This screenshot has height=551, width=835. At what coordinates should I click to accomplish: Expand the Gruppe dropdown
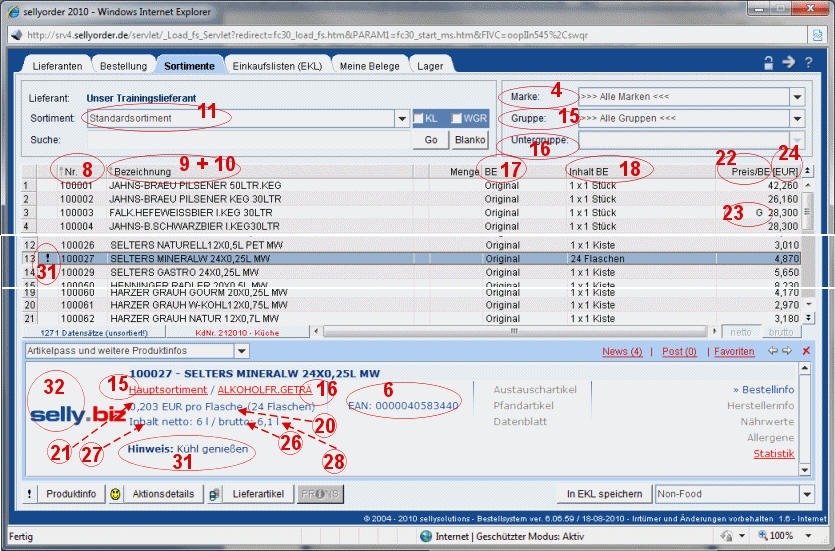[x=797, y=119]
